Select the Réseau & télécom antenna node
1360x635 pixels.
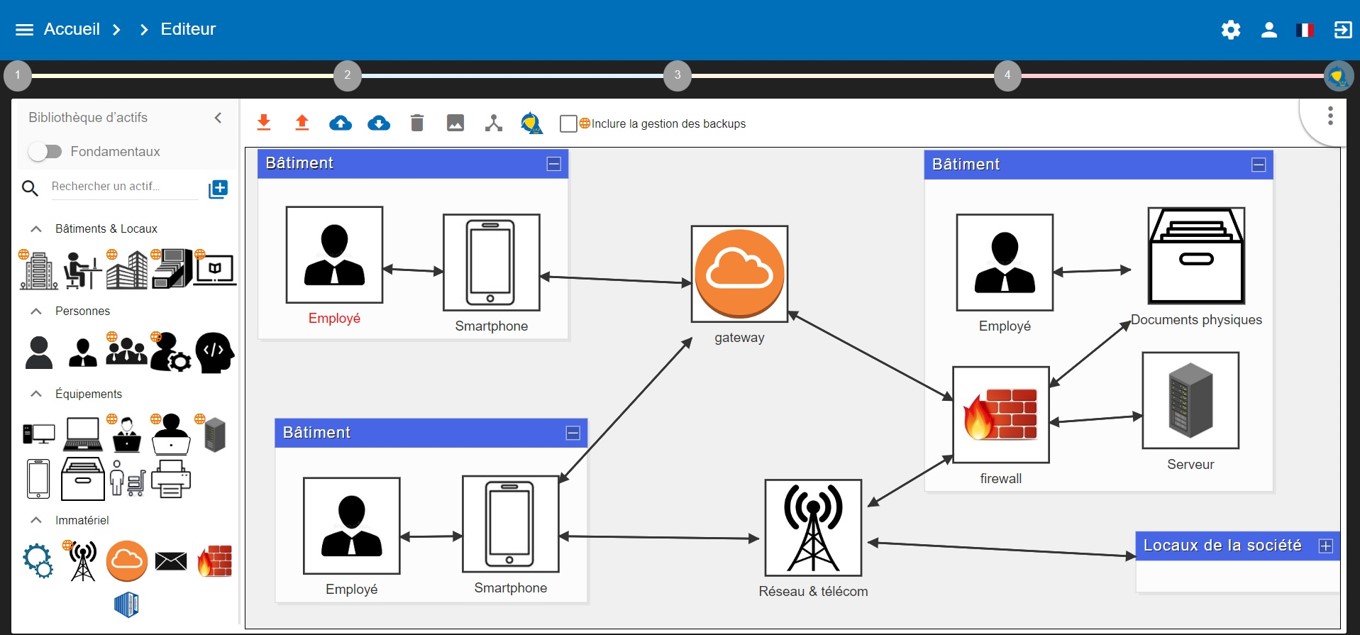[813, 528]
